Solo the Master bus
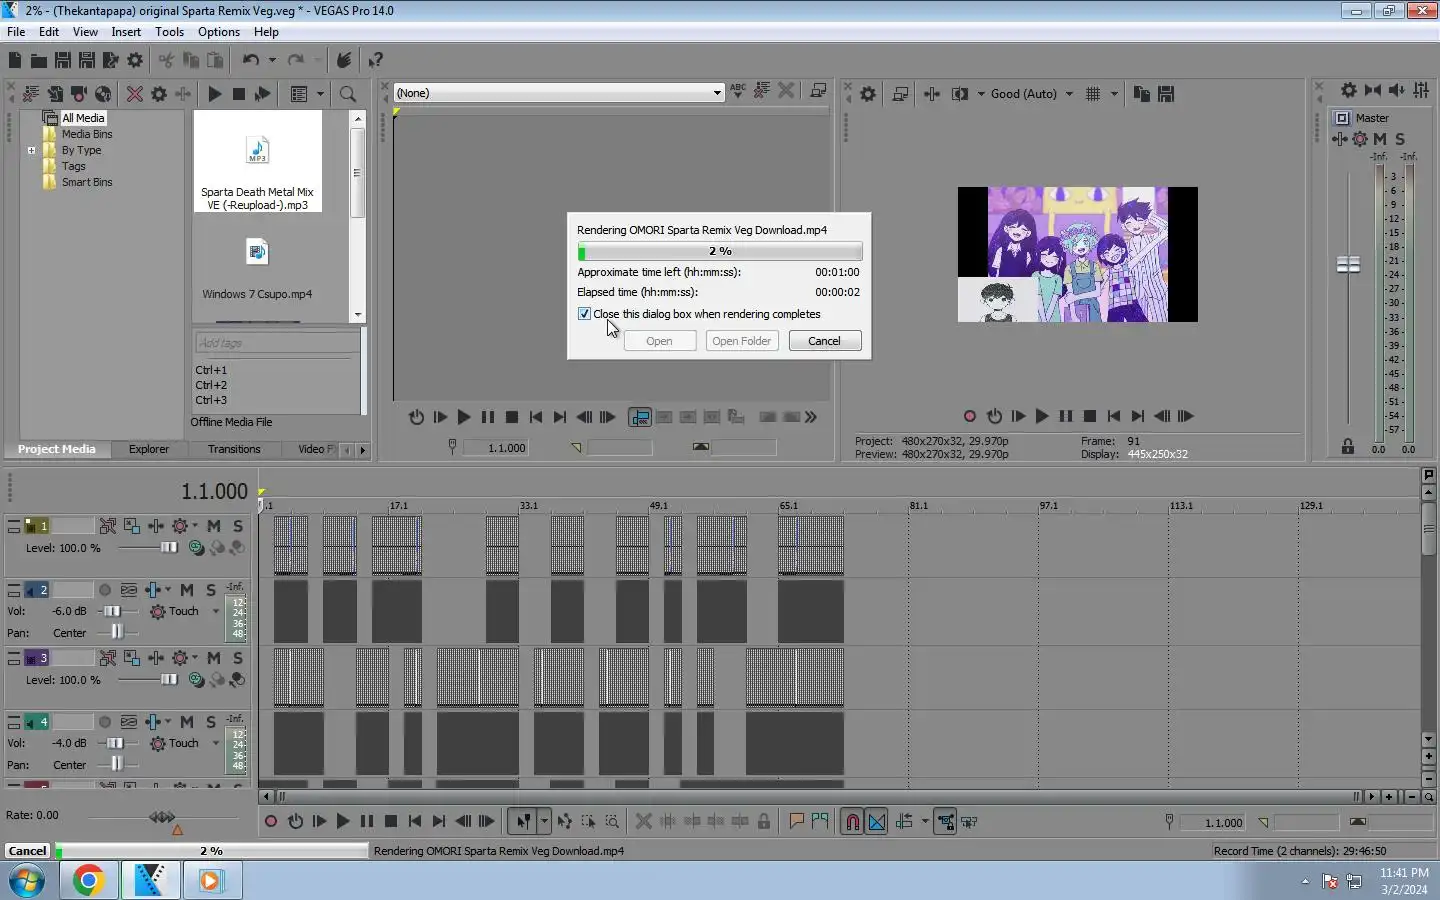This screenshot has height=900, width=1440. (1400, 139)
